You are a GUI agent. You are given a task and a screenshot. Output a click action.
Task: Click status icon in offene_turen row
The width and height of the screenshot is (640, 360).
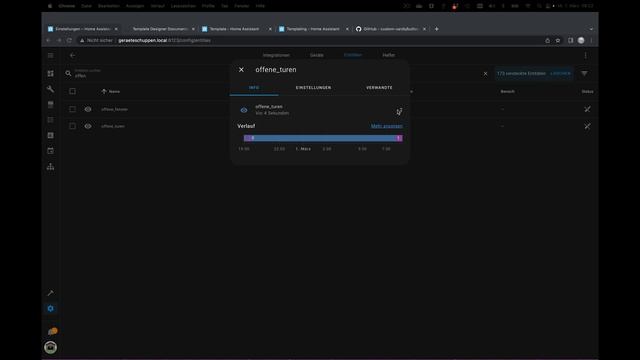coord(587,127)
